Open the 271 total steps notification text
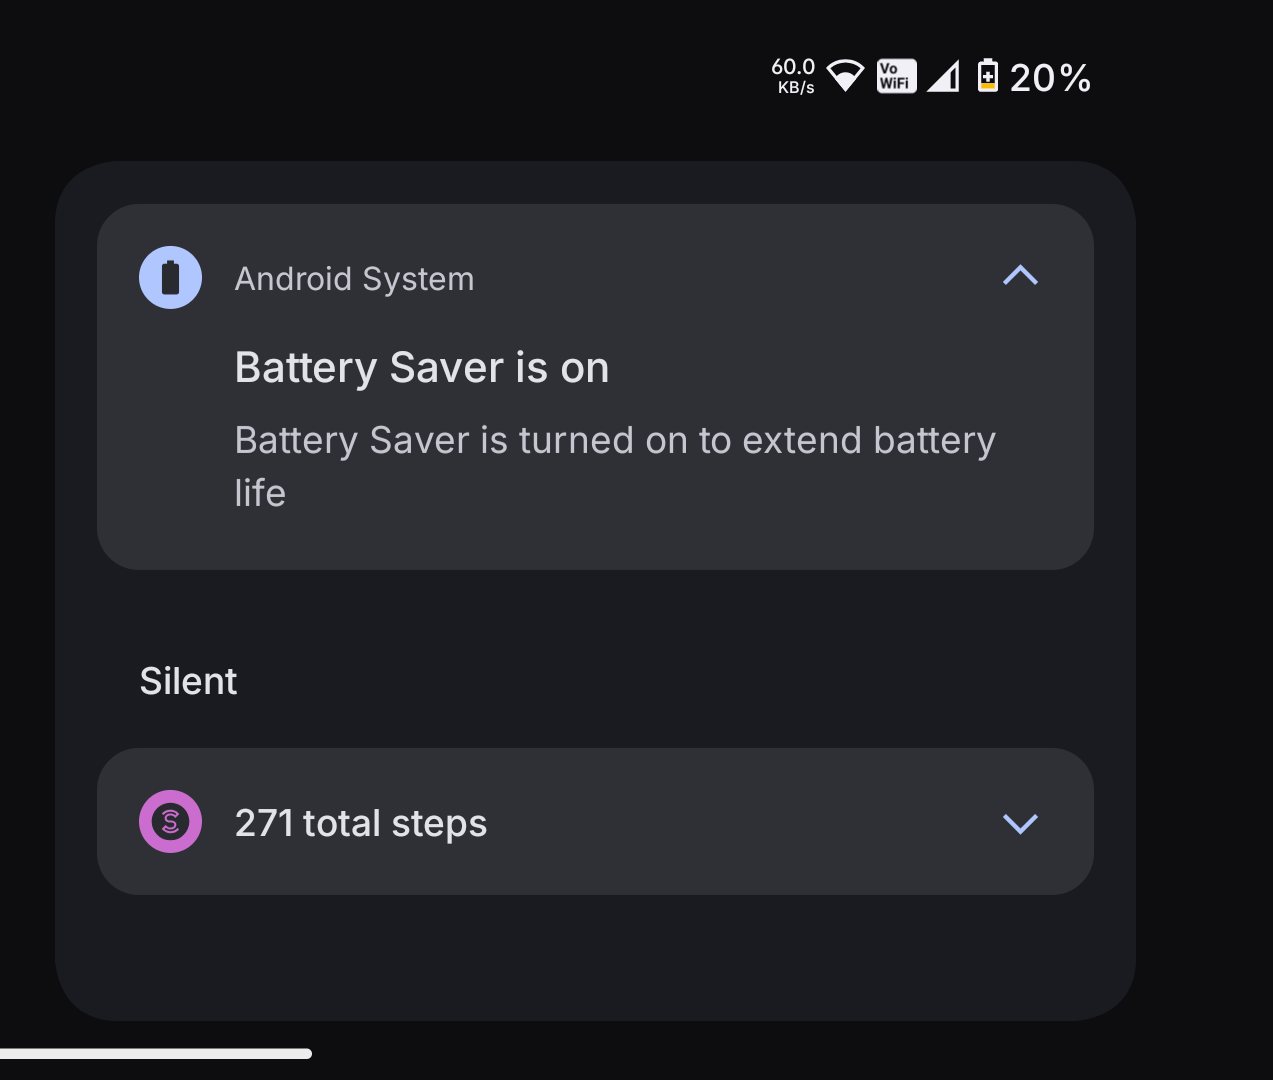Viewport: 1273px width, 1080px height. 361,823
